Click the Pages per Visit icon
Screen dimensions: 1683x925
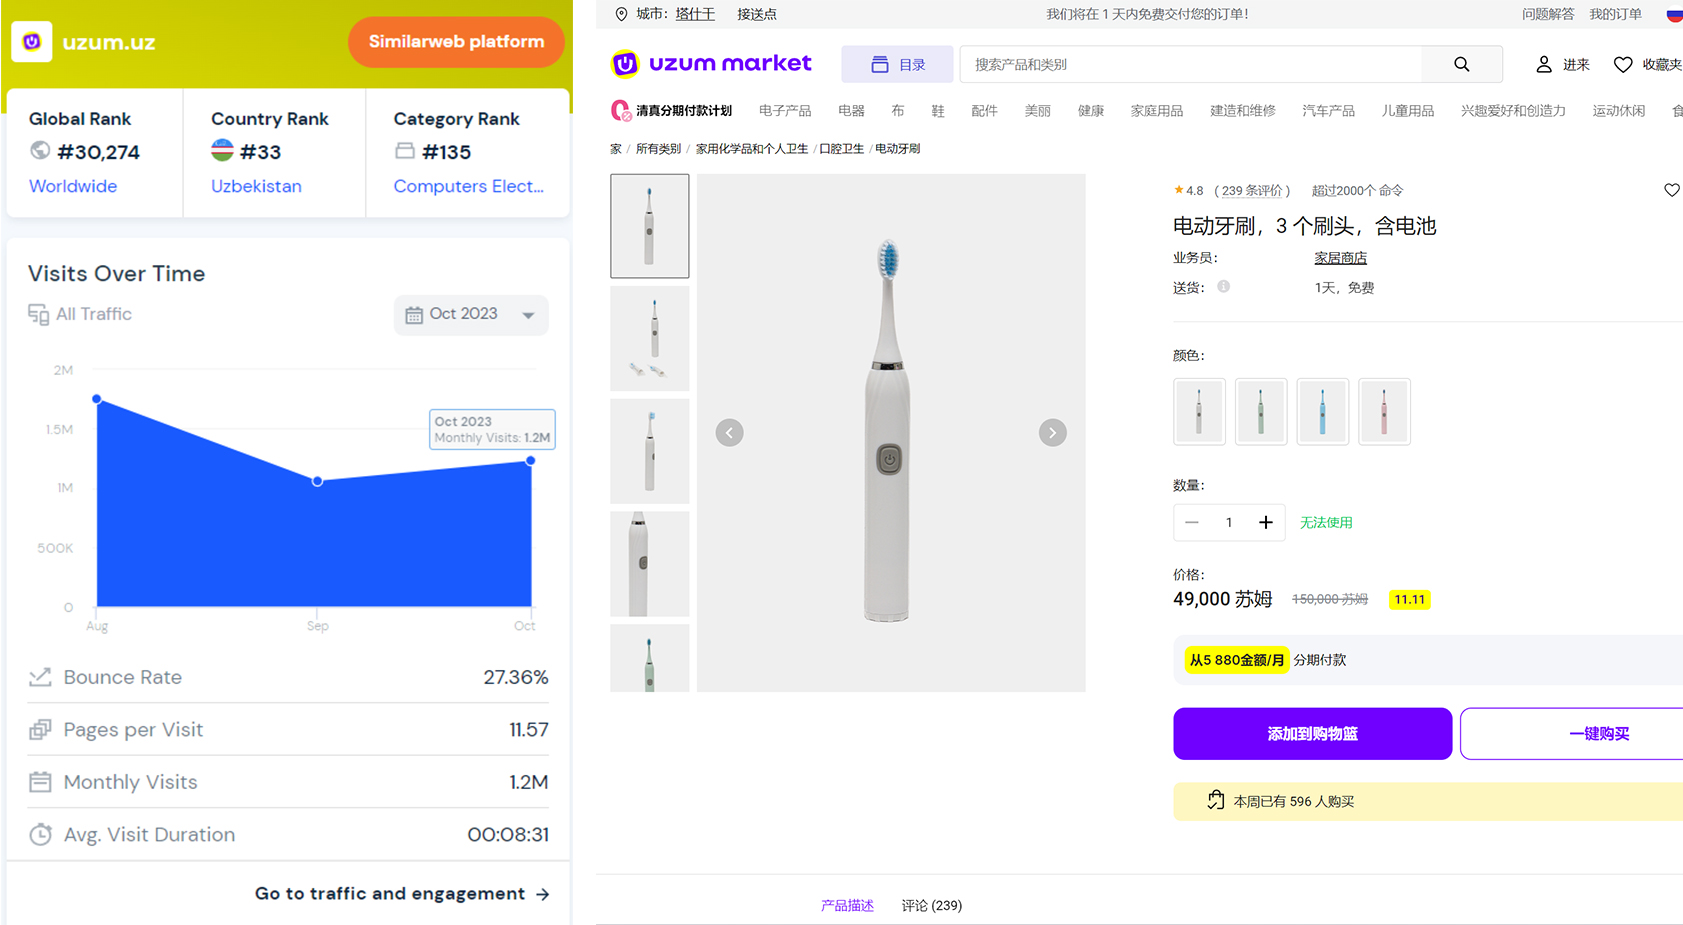pyautogui.click(x=40, y=730)
